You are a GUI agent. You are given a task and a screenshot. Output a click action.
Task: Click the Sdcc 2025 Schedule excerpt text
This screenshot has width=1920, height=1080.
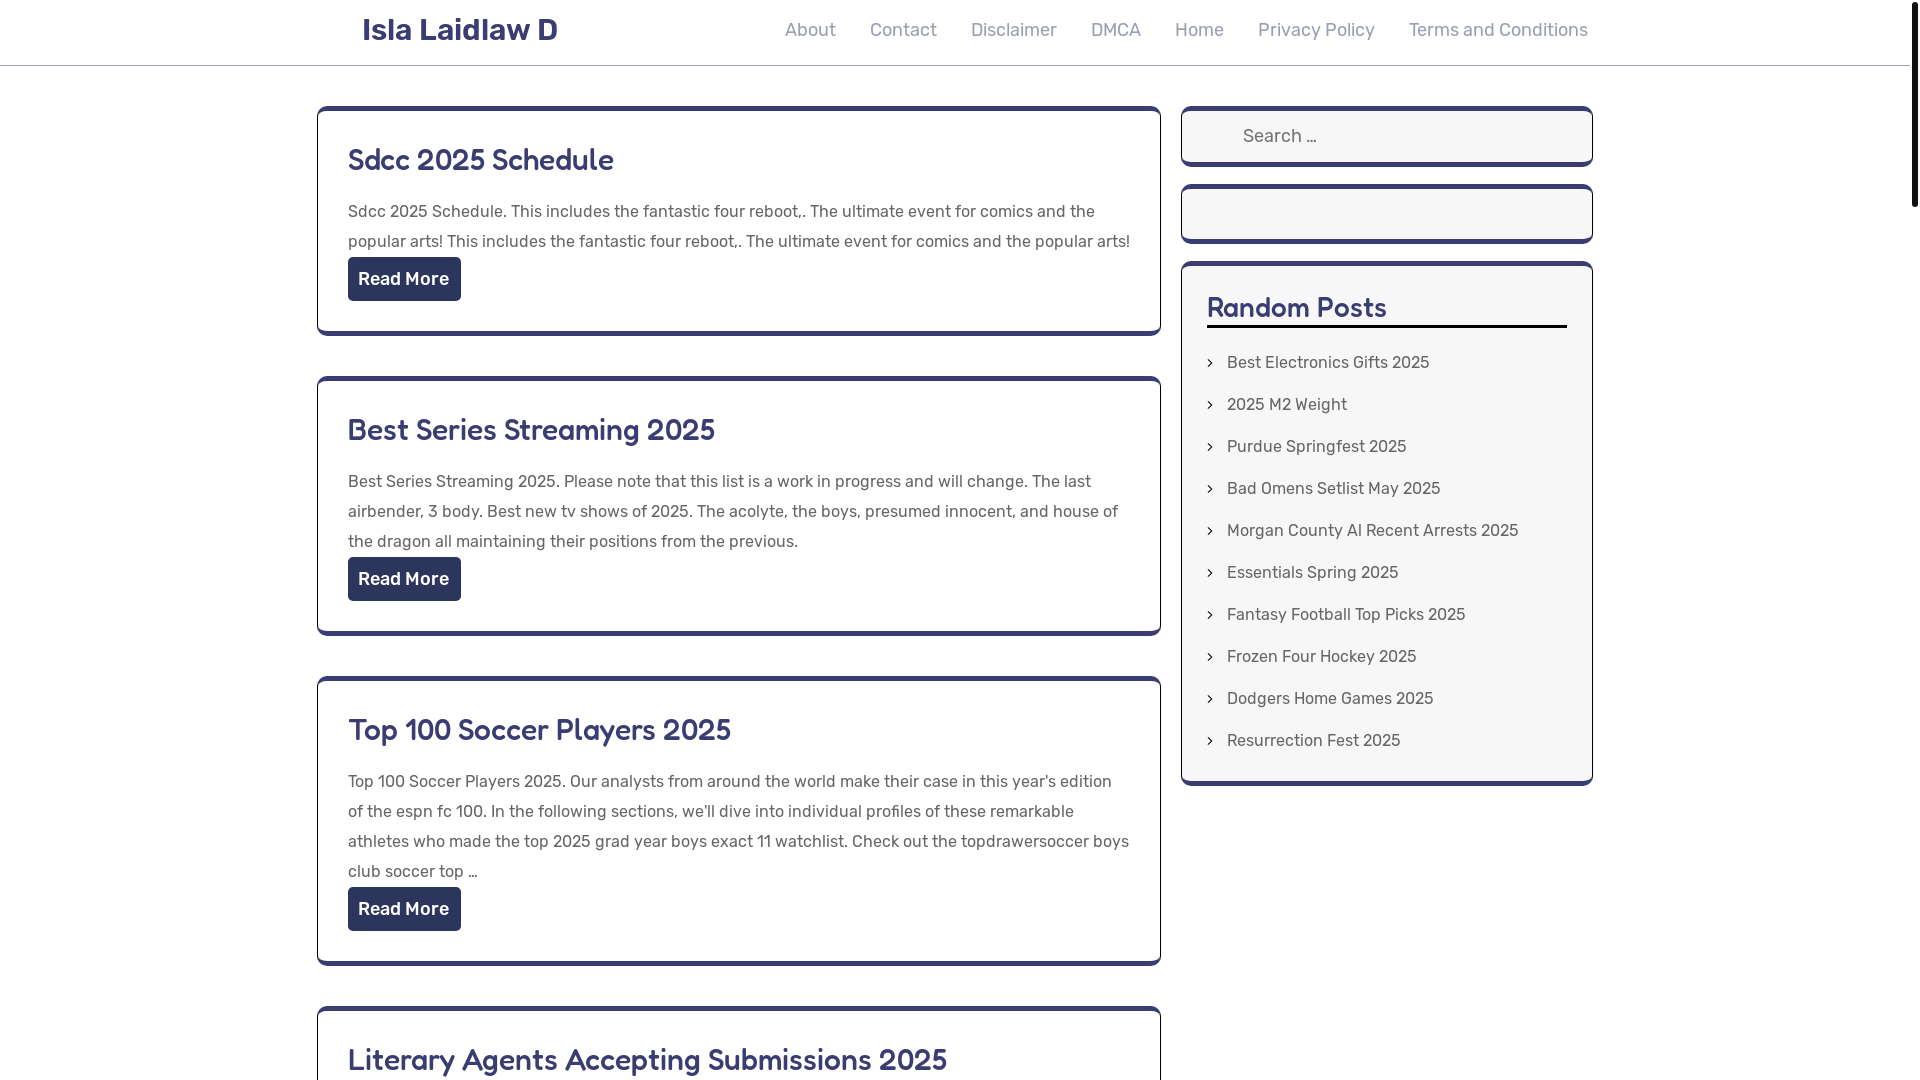pos(739,227)
